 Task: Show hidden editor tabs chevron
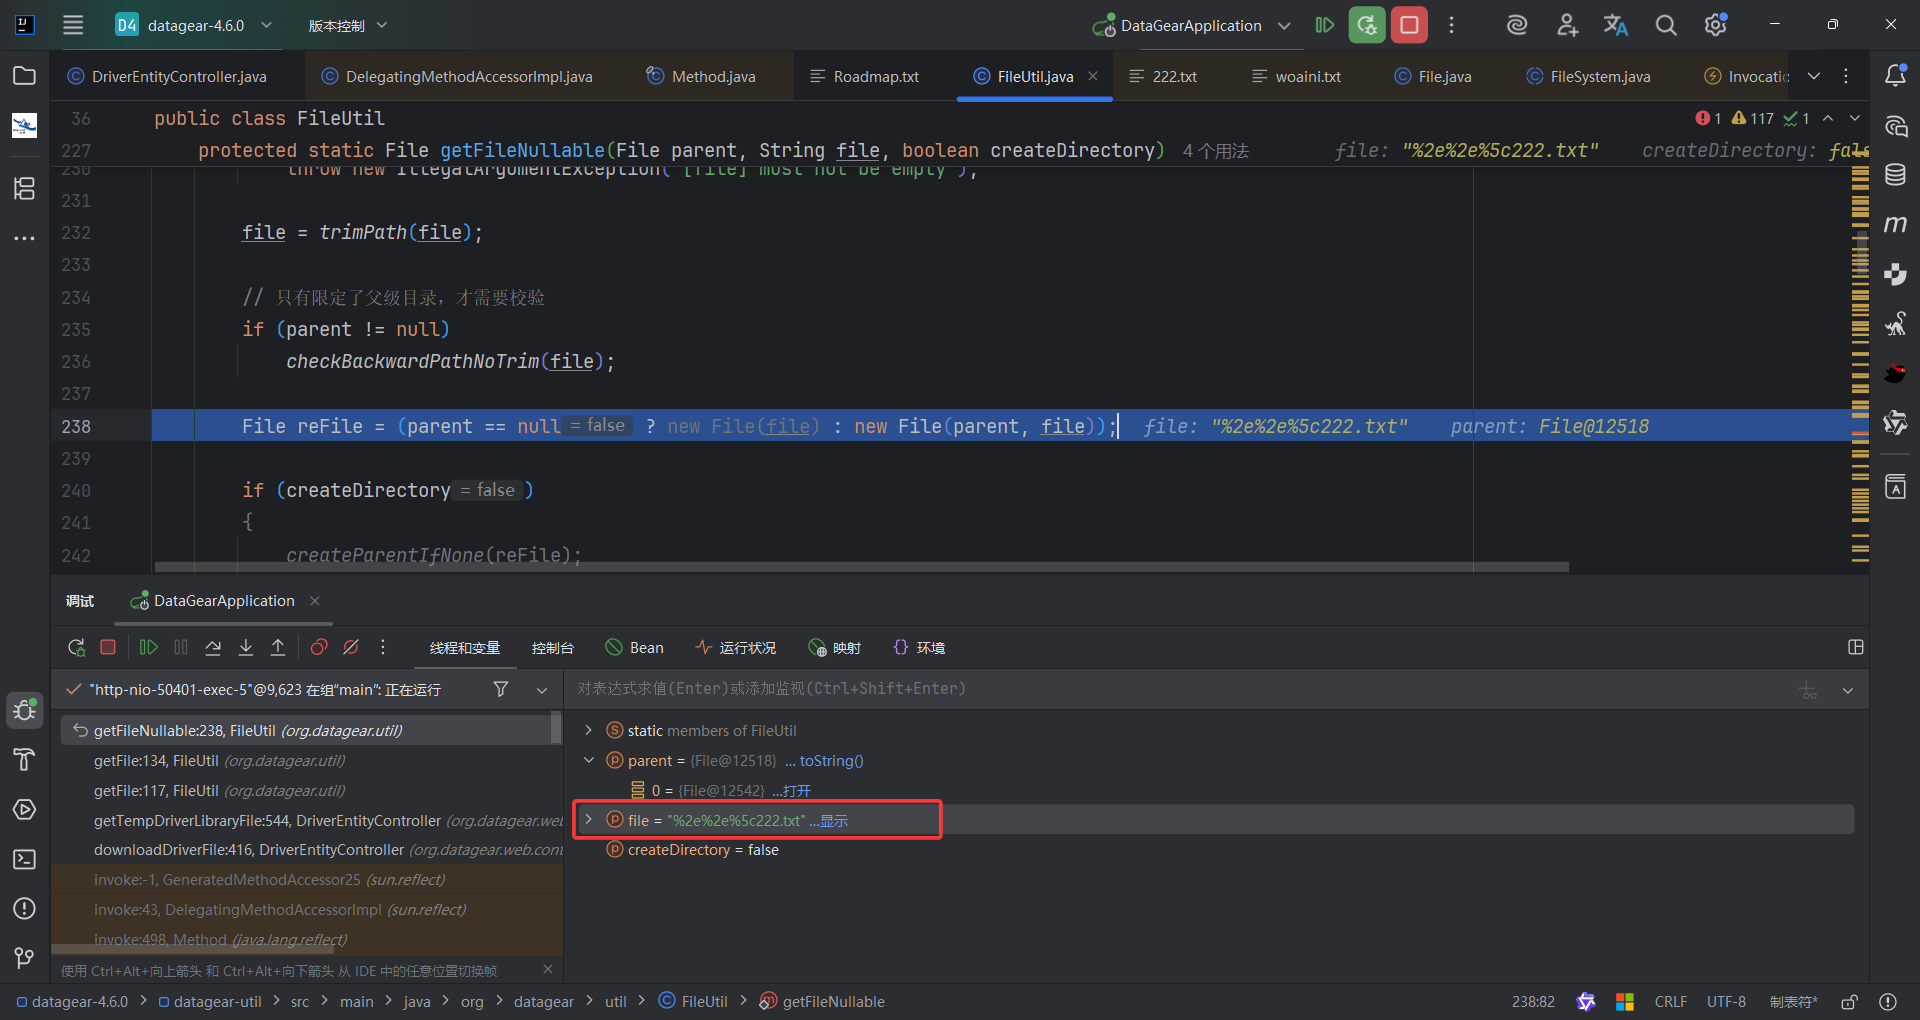click(x=1814, y=76)
